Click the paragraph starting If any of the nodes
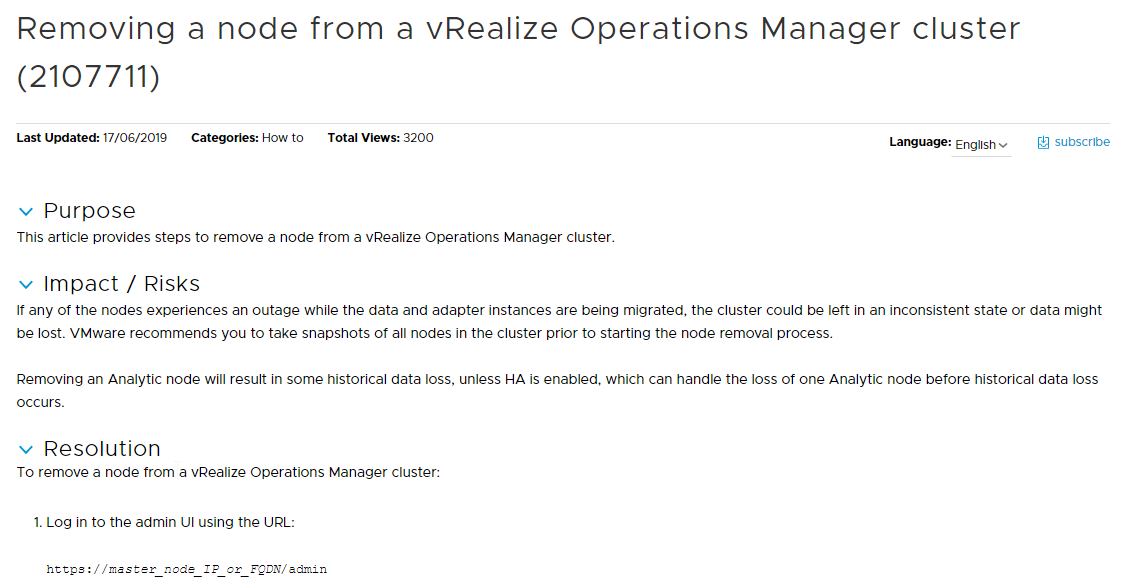1128x578 pixels. pos(559,322)
